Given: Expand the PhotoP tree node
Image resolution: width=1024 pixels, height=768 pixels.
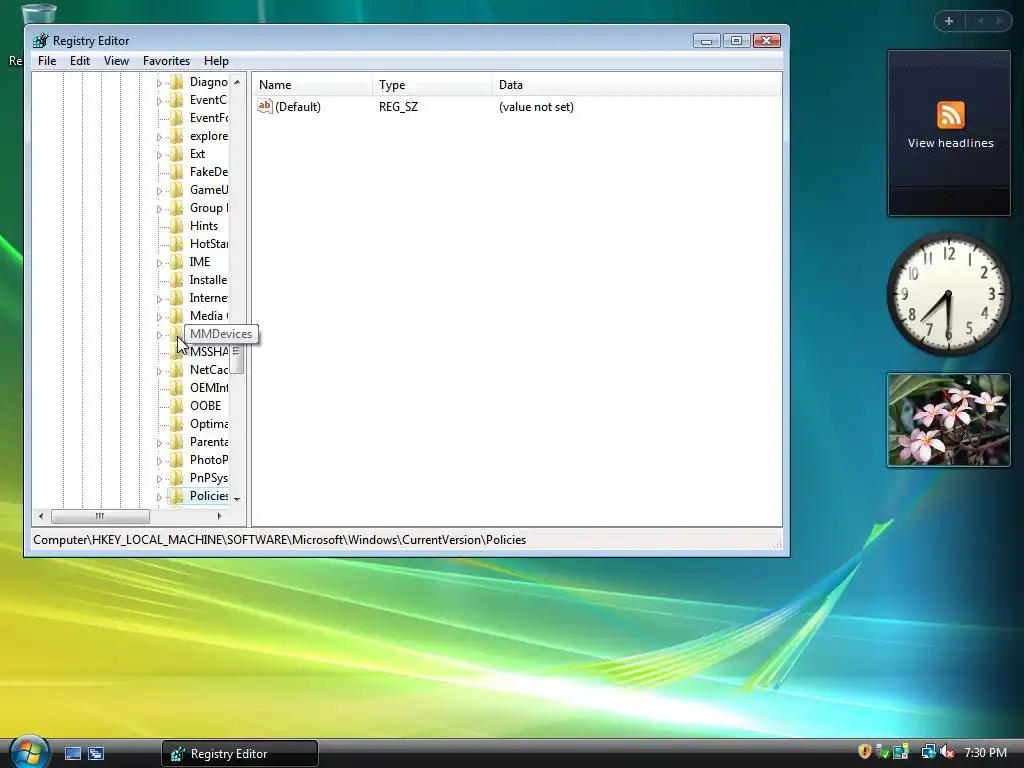Looking at the screenshot, I should pyautogui.click(x=159, y=461).
